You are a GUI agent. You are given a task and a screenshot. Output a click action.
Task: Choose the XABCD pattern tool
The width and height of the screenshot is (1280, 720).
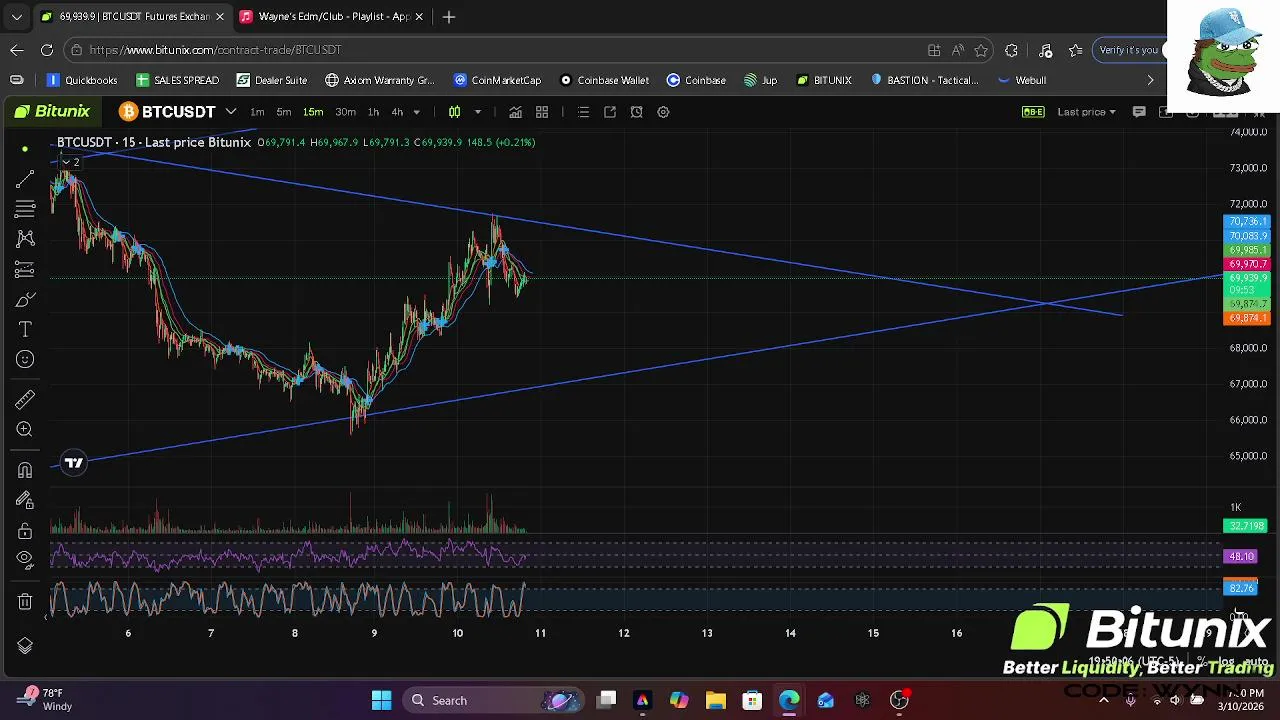pos(25,239)
